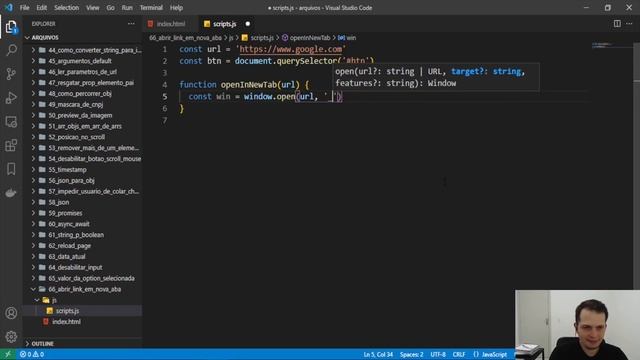Open the Manage gear icon
Image resolution: width=640 pixels, height=360 pixels.
(x=11, y=337)
